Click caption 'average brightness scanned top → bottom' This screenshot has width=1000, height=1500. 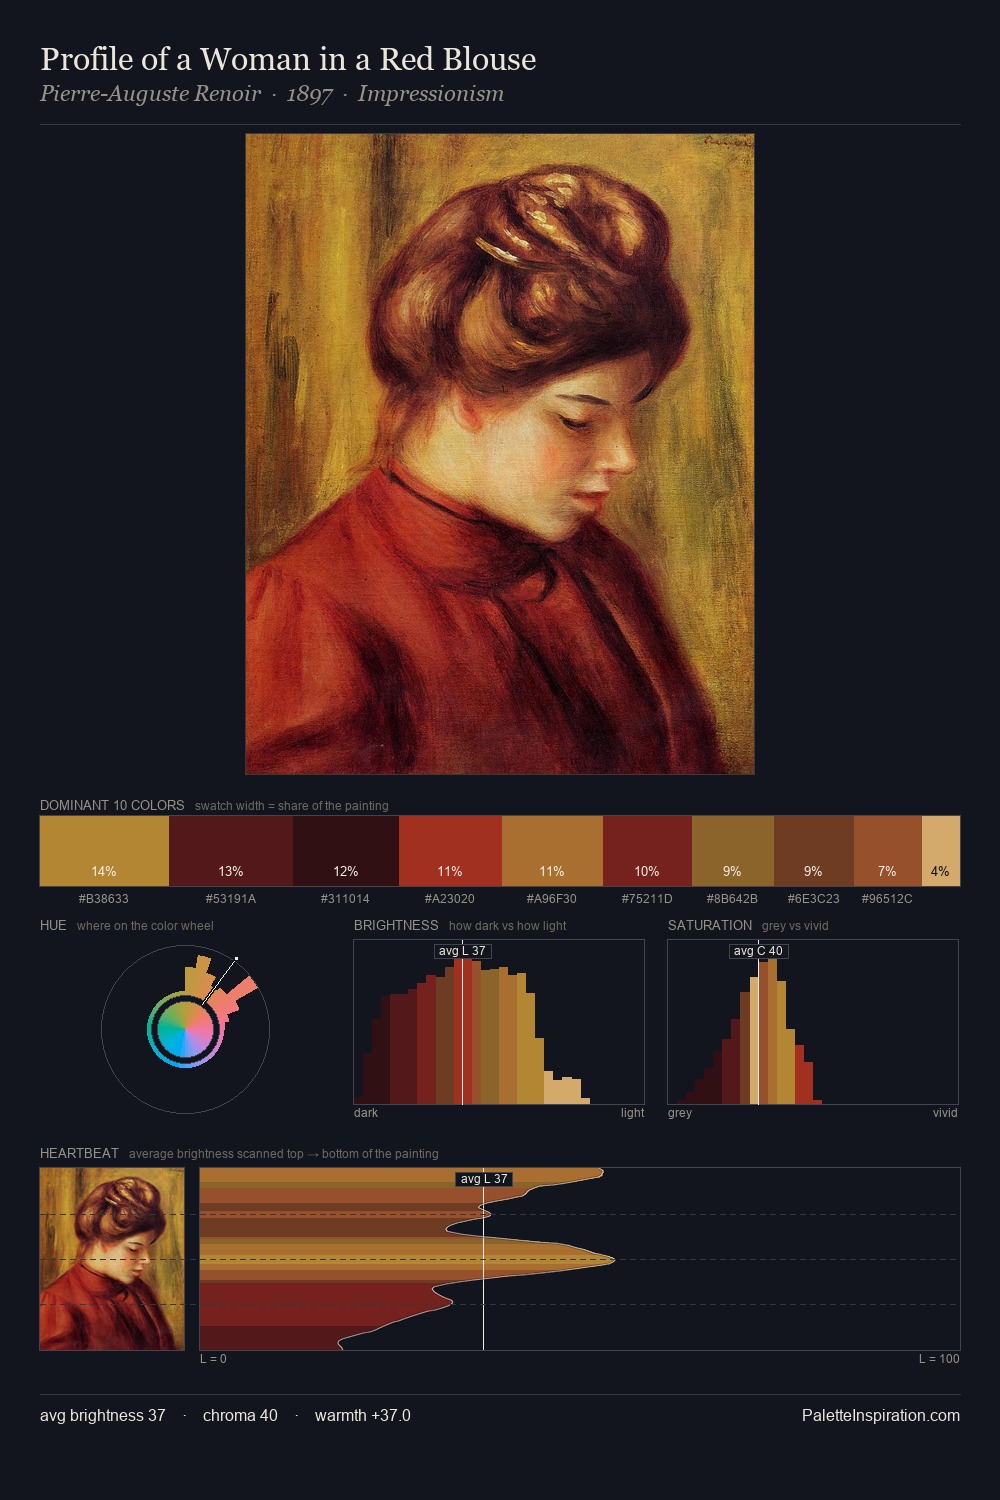tap(284, 1154)
